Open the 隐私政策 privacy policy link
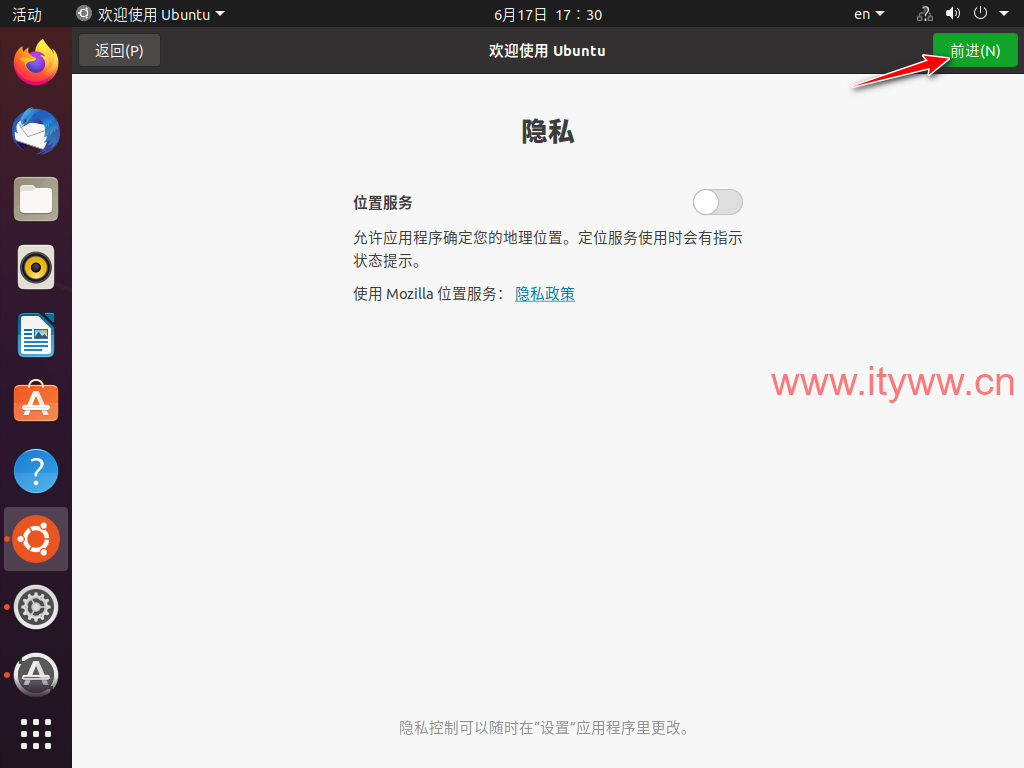The image size is (1024, 768). pyautogui.click(x=545, y=294)
